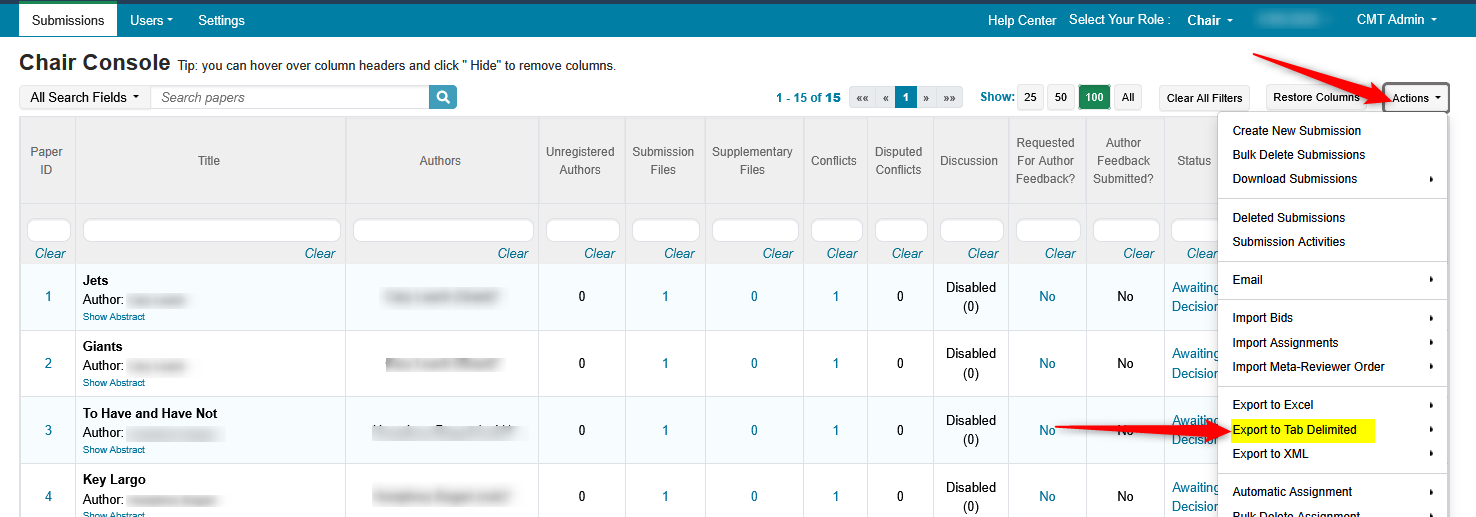Viewport: 1476px width, 517px height.
Task: Open the Settings tab
Action: tap(221, 20)
